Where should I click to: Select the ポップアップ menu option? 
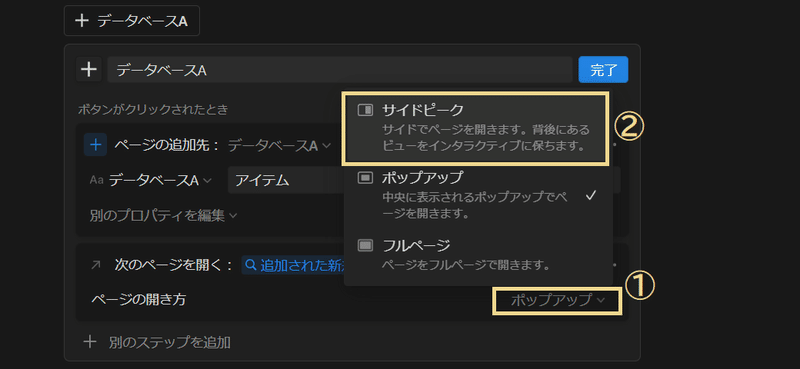click(478, 195)
